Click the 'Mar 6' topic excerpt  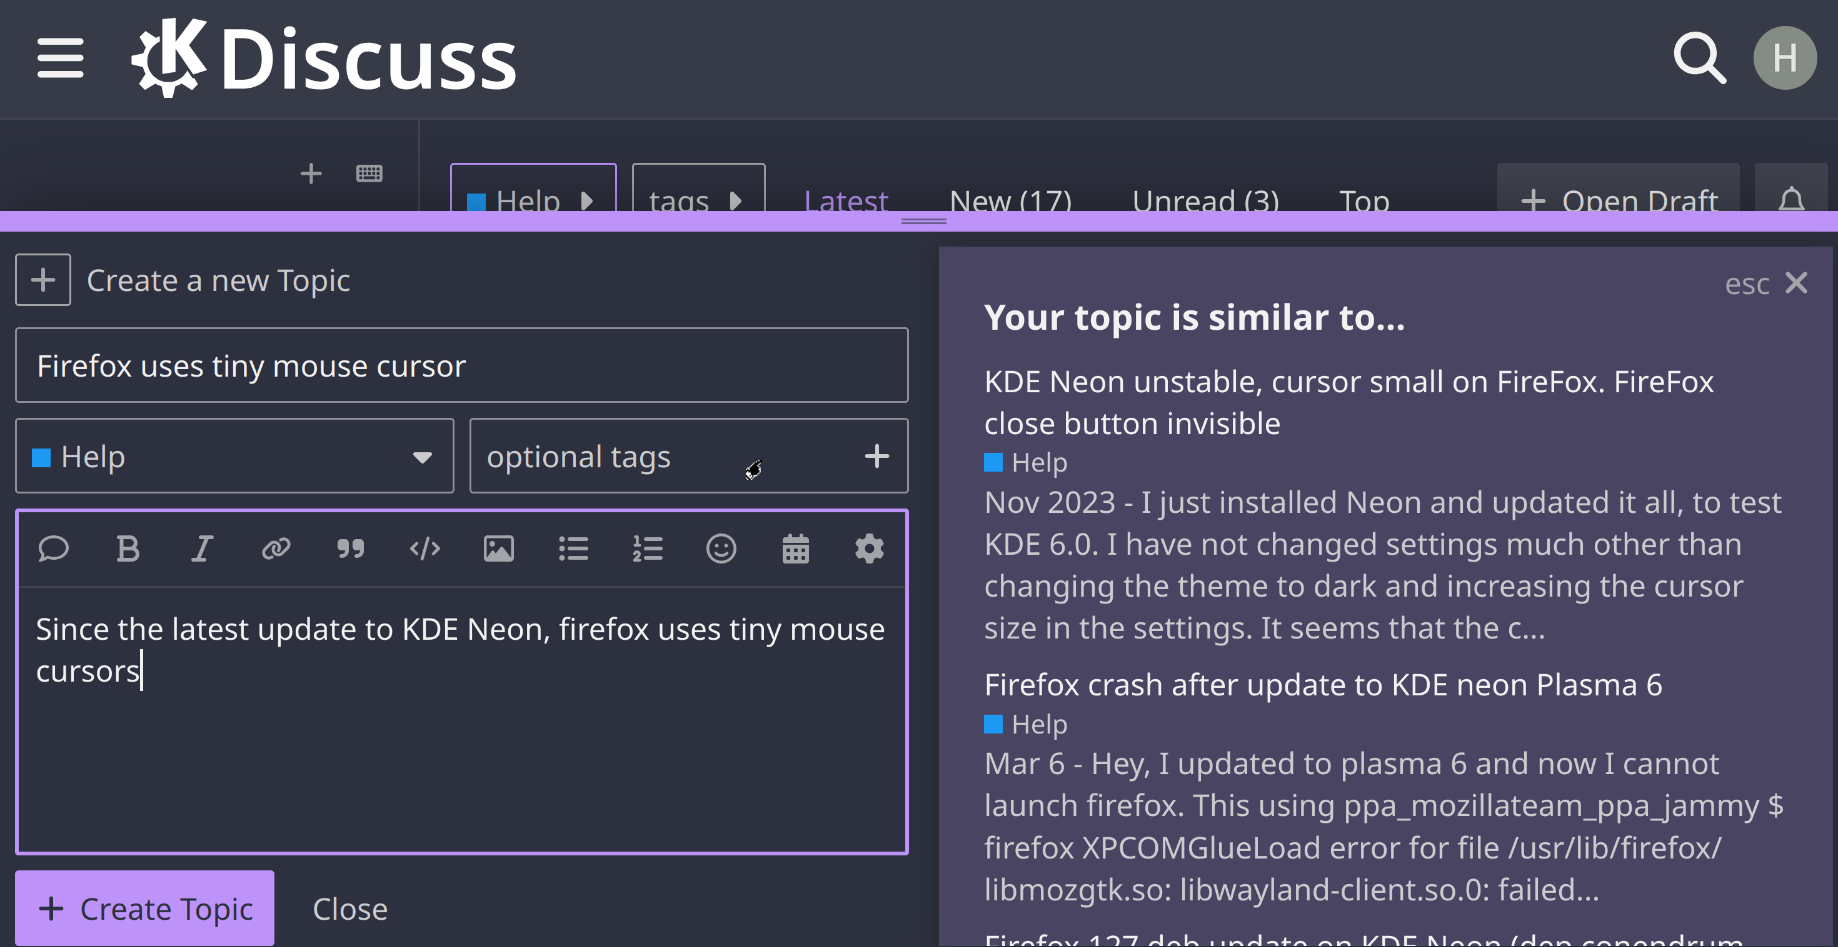(x=1384, y=827)
